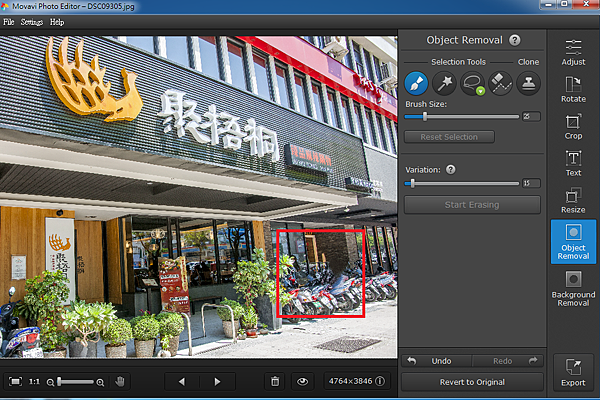600x400 pixels.
Task: Open the Text tab
Action: (573, 163)
